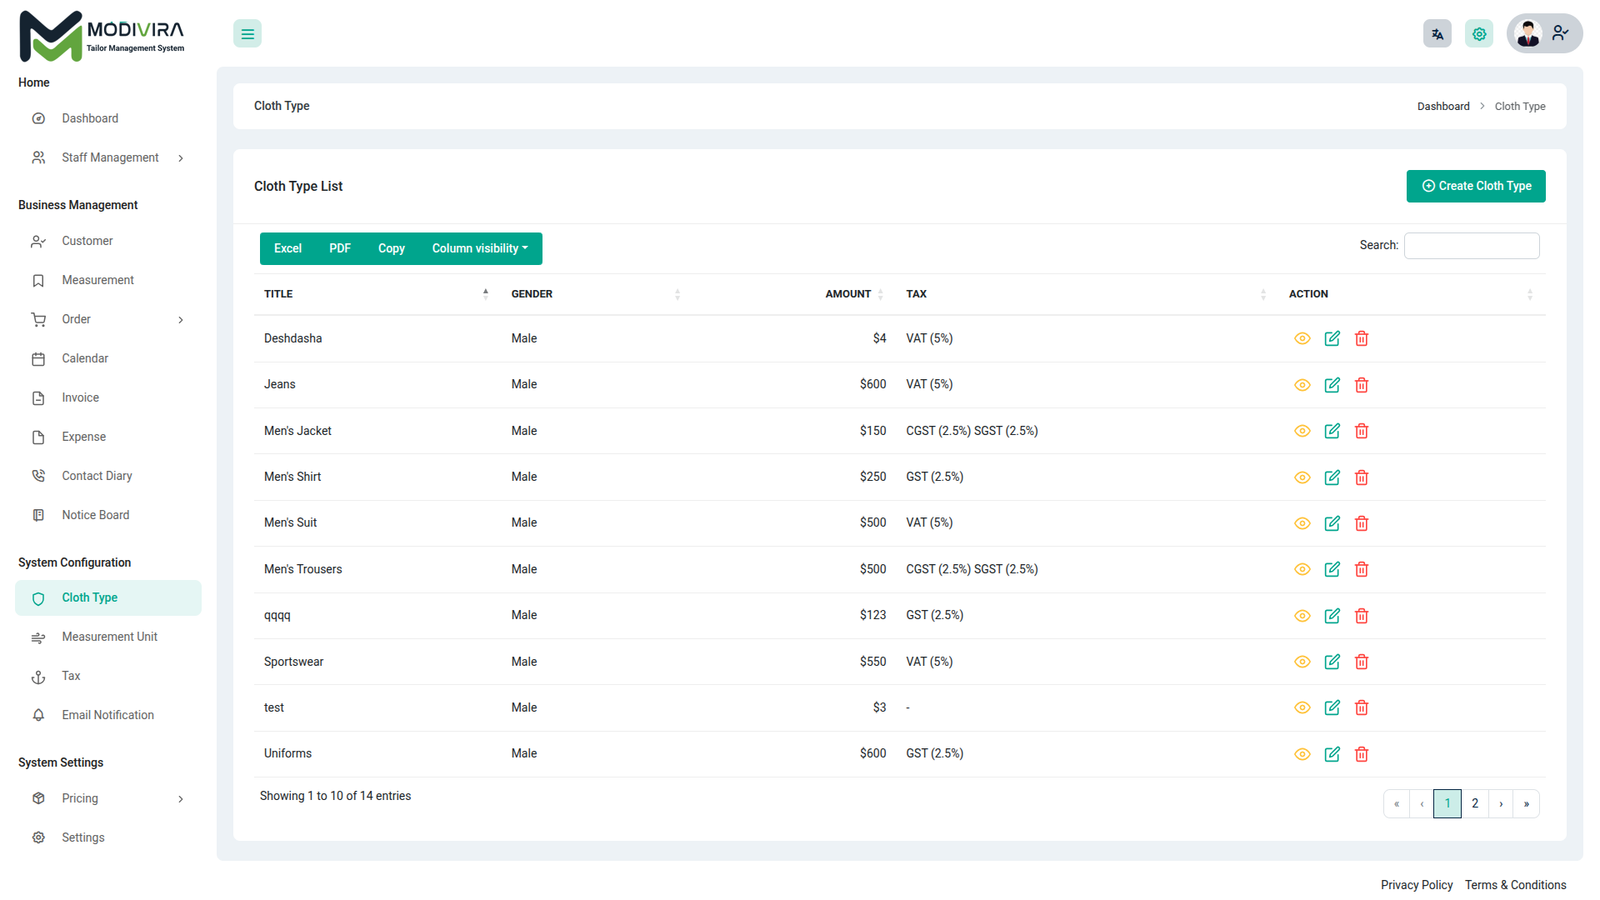Expand the Pricing submenu

[109, 799]
